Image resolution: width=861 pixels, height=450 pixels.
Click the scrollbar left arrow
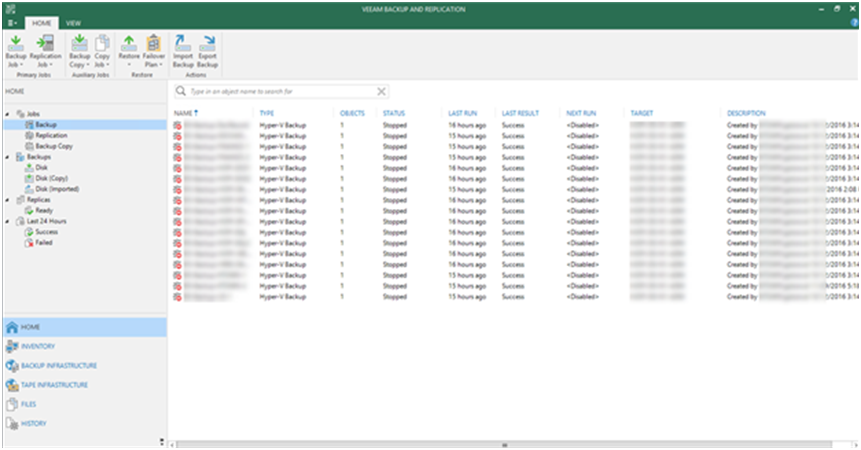[172, 445]
